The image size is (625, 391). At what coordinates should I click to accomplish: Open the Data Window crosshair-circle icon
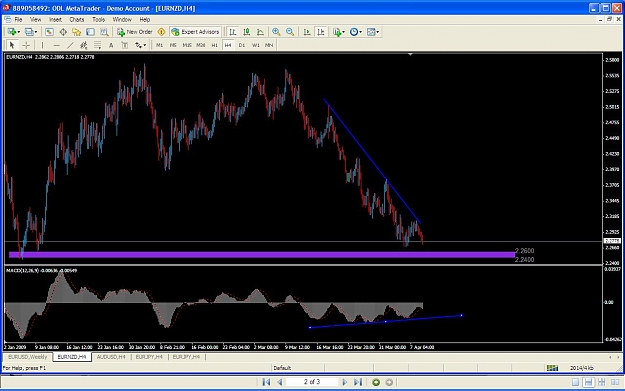pos(63,32)
